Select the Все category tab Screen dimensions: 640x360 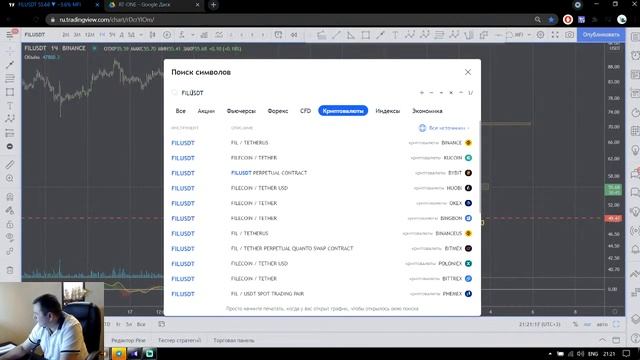[x=180, y=111]
